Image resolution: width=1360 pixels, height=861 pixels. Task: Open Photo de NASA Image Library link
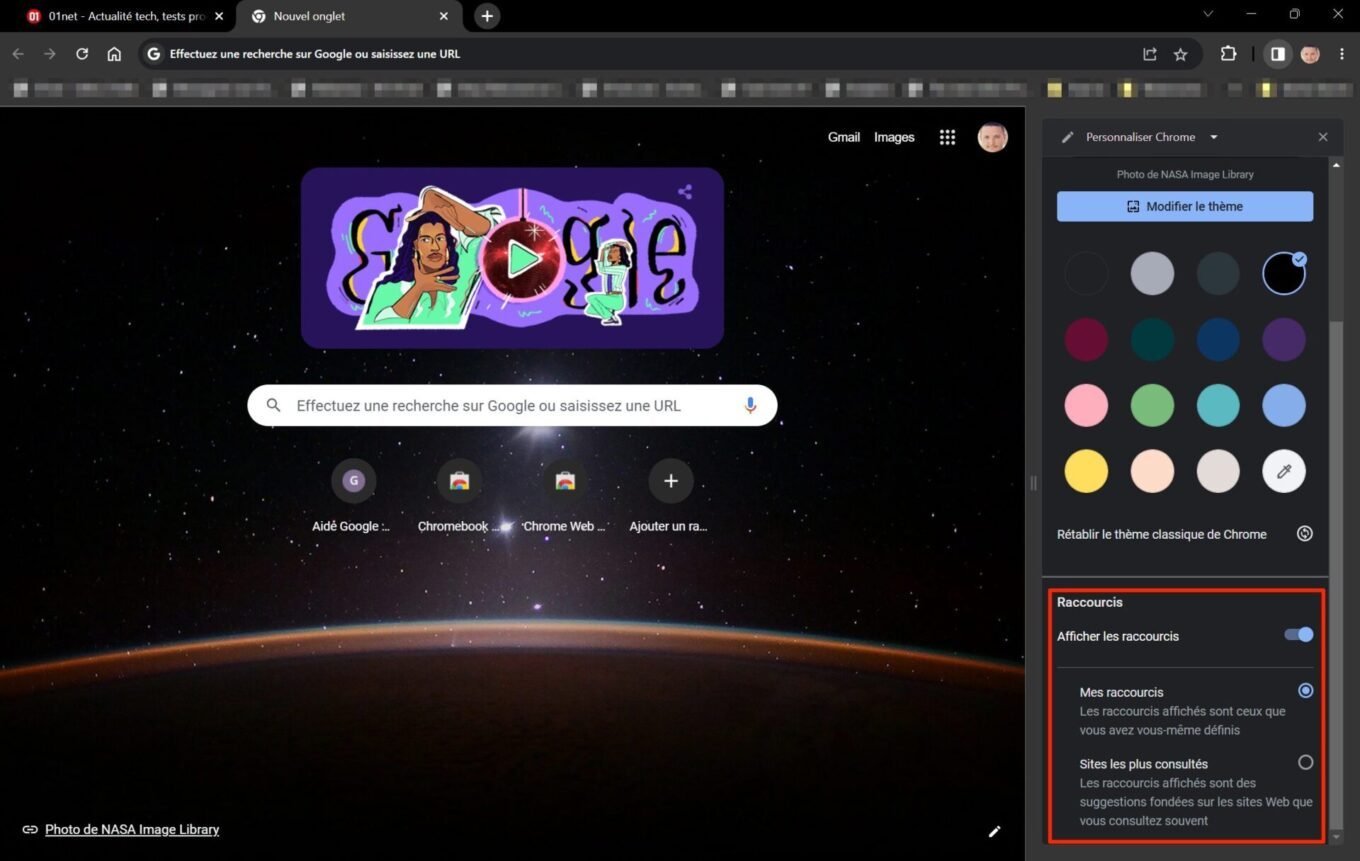[132, 829]
